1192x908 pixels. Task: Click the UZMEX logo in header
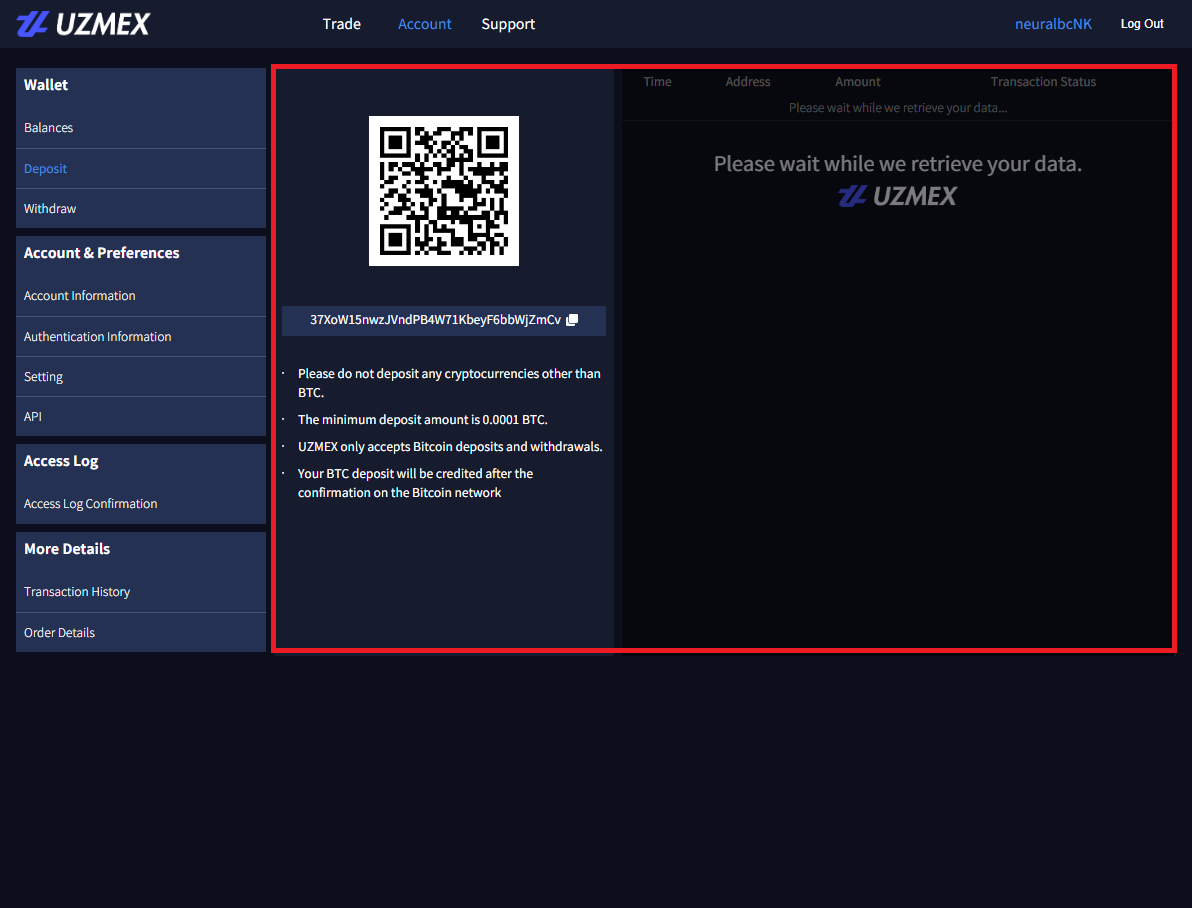point(83,24)
